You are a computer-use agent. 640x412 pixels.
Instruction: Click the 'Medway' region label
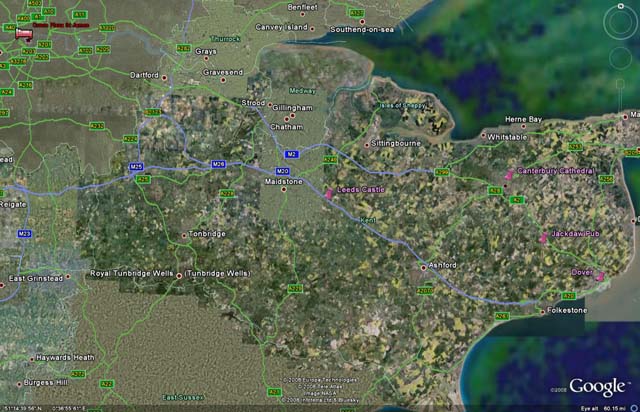click(x=302, y=91)
